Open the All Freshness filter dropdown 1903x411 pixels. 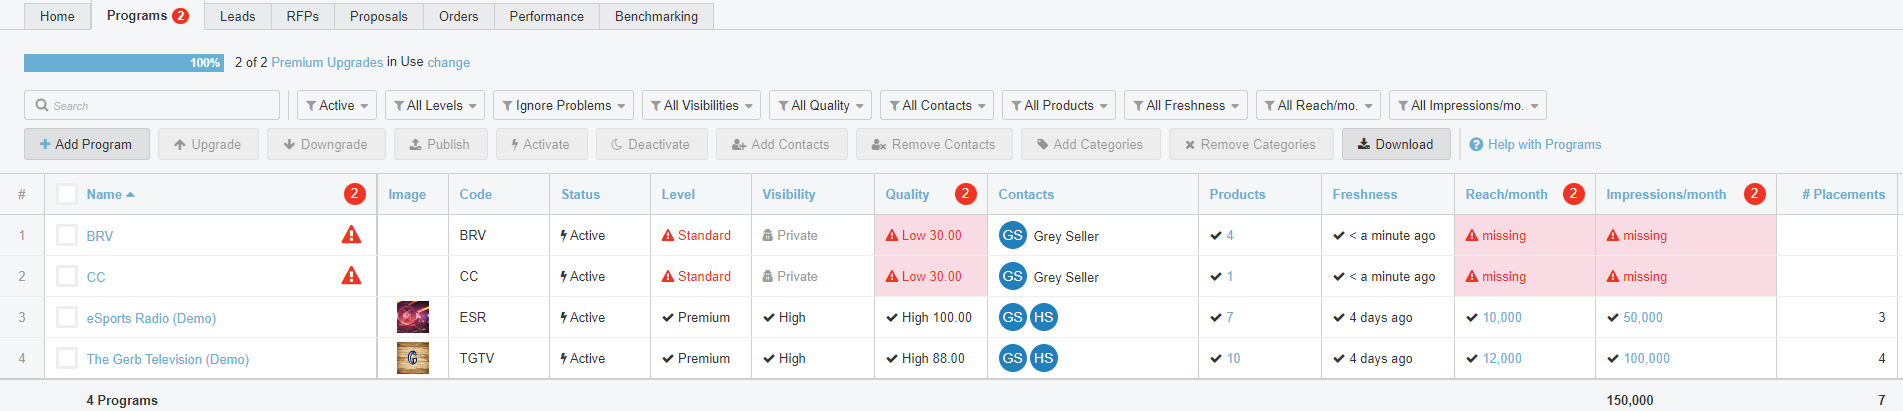[x=1185, y=105]
